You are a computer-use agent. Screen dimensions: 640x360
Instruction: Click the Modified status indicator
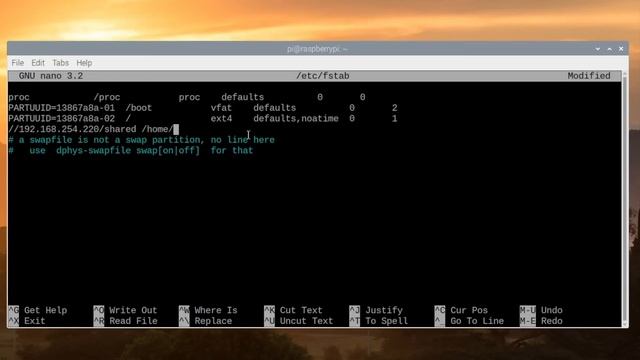[x=589, y=76]
